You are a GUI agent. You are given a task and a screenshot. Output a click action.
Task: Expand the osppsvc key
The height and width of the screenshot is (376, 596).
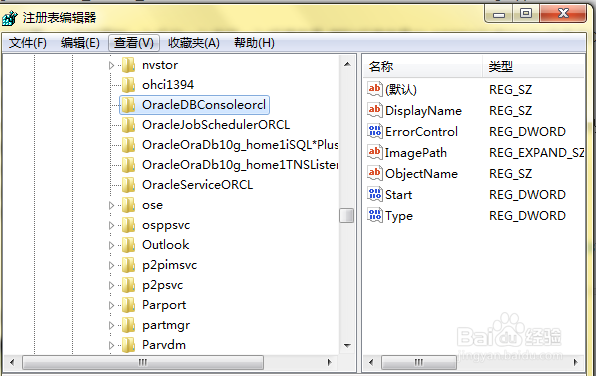(111, 225)
